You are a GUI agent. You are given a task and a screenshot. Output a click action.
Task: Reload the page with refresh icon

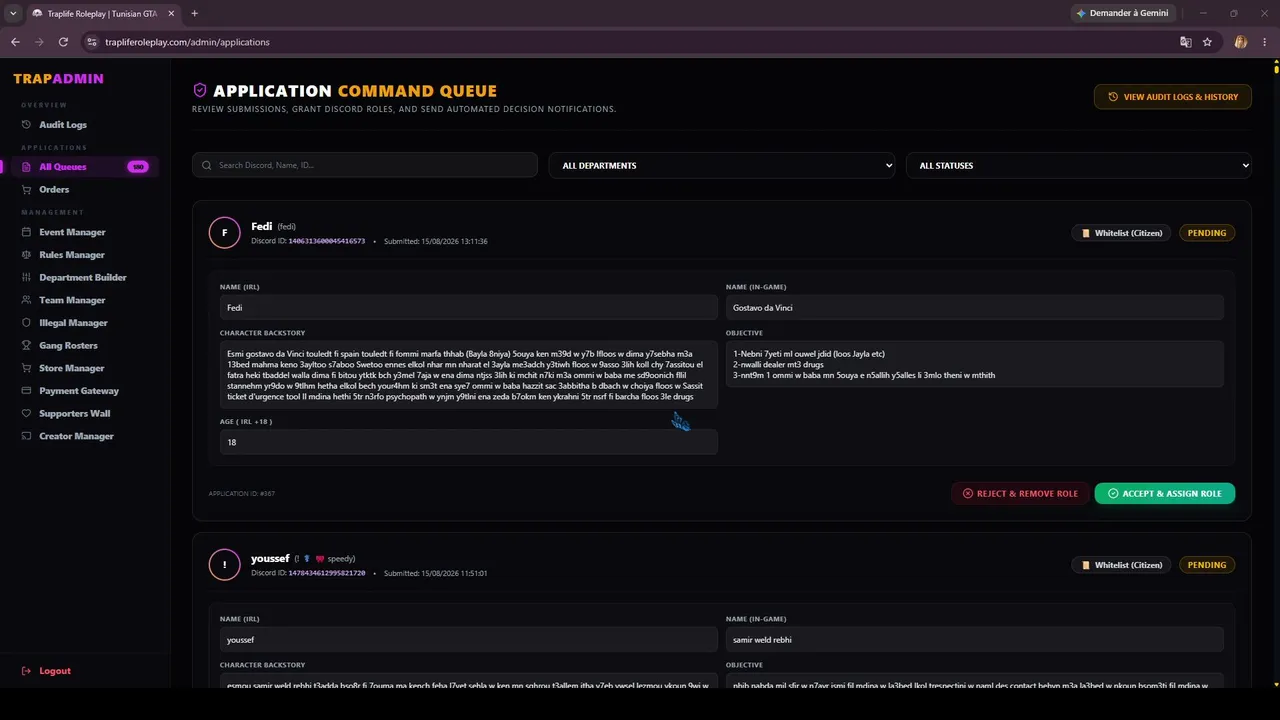pos(63,42)
